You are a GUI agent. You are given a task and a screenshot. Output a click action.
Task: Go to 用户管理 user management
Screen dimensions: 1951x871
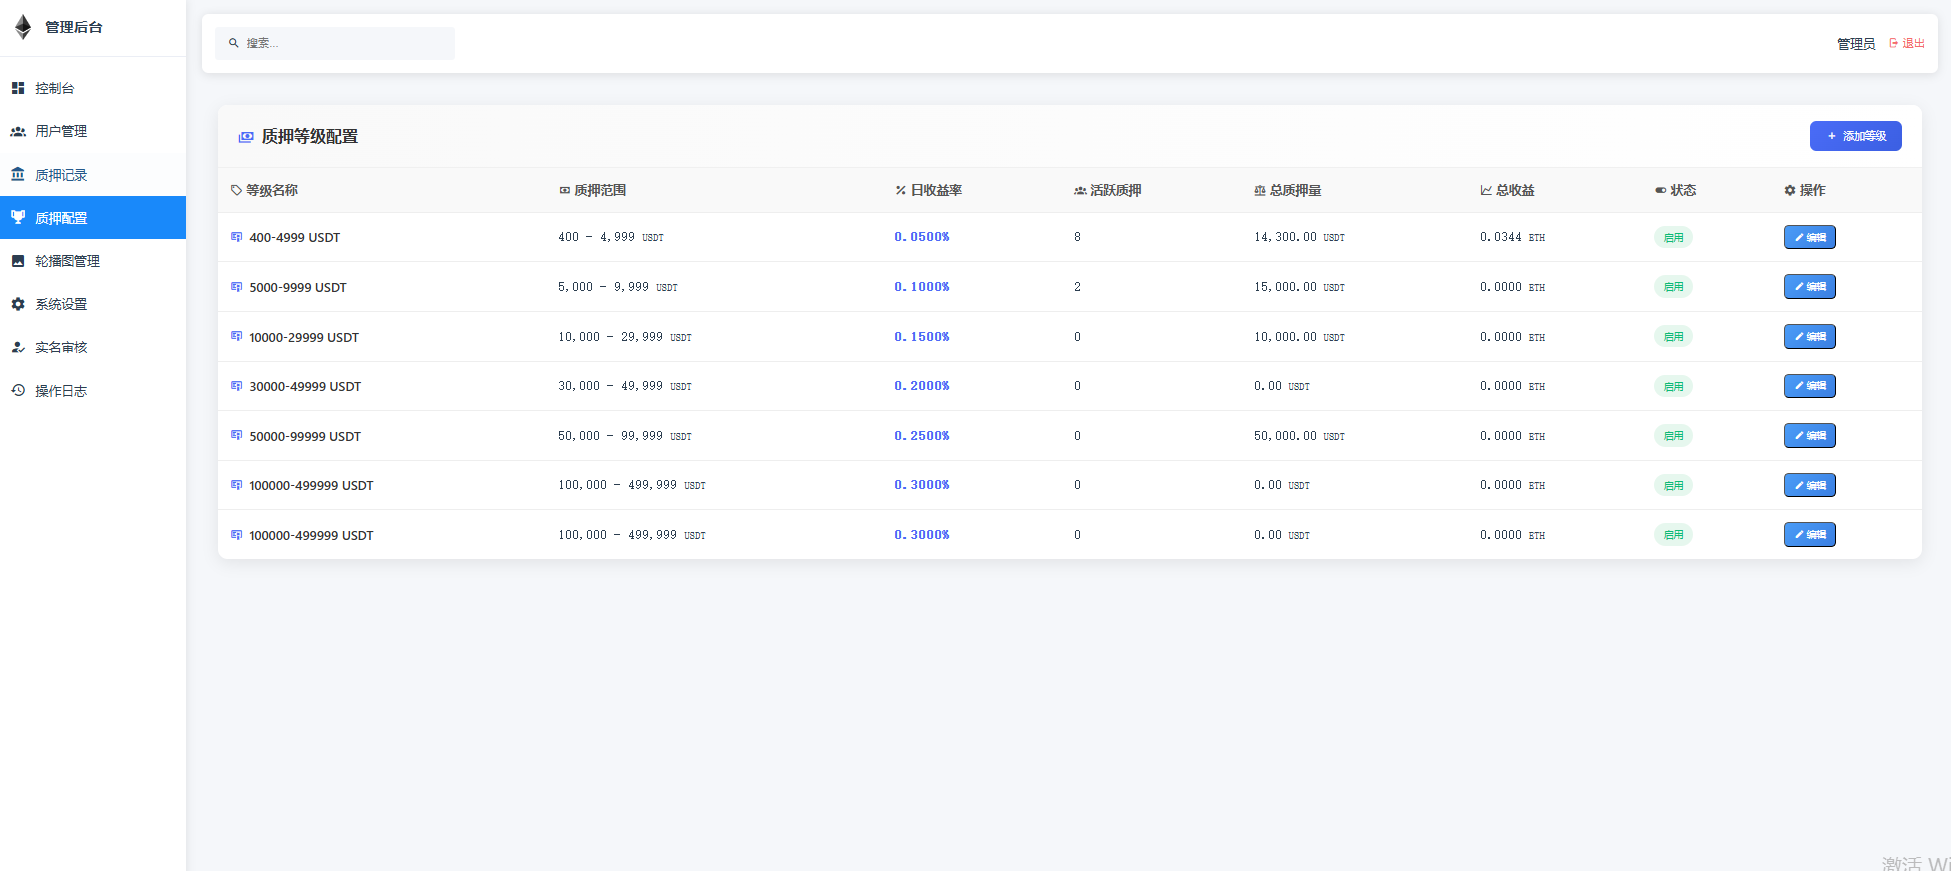coord(60,131)
